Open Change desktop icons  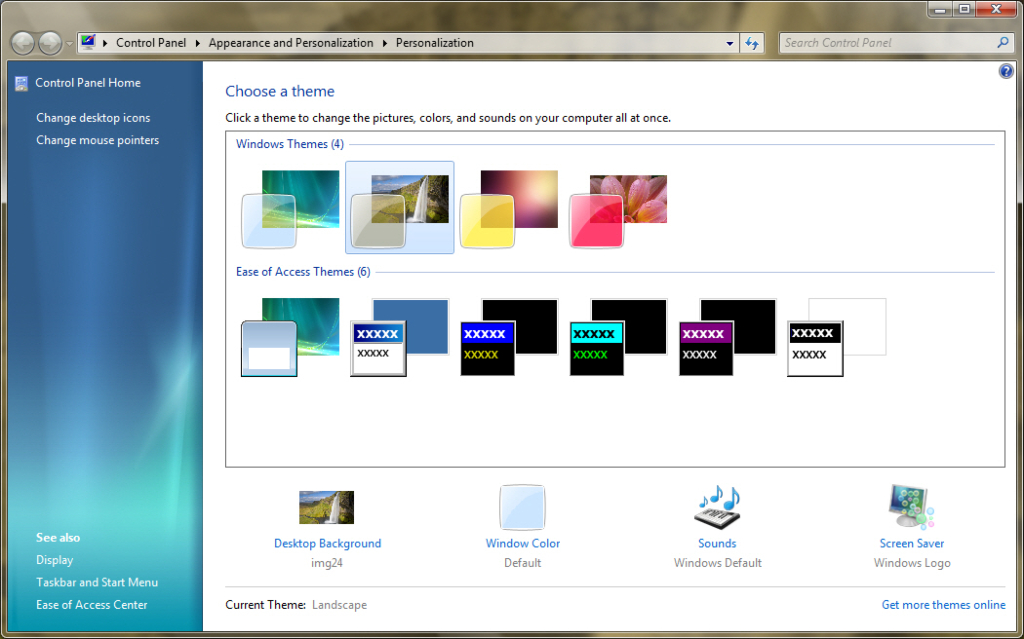point(93,118)
